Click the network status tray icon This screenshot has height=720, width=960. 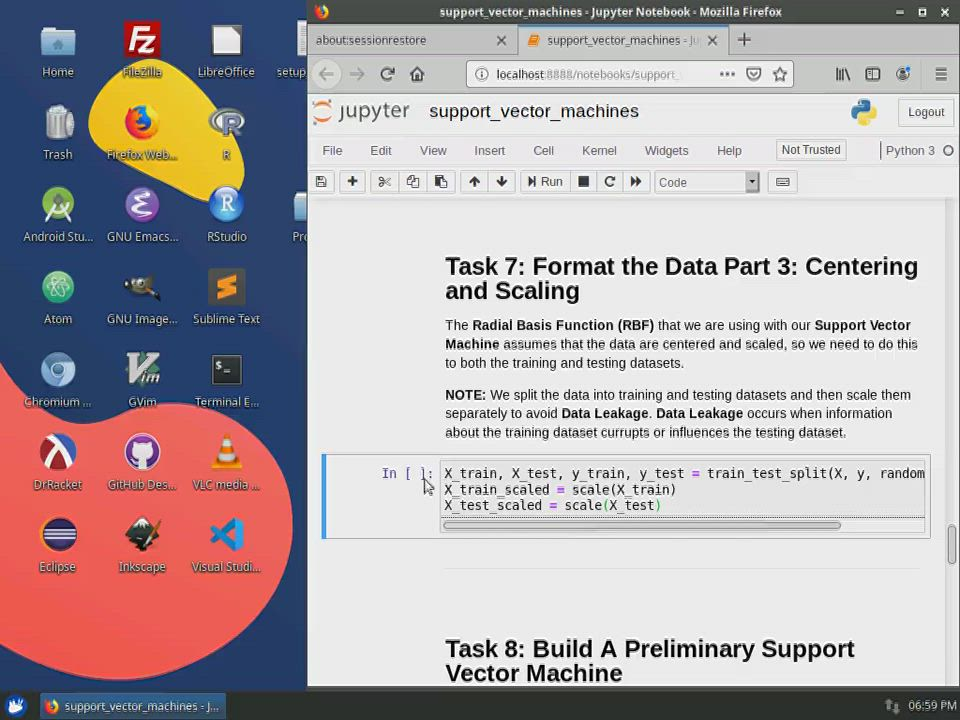click(892, 707)
